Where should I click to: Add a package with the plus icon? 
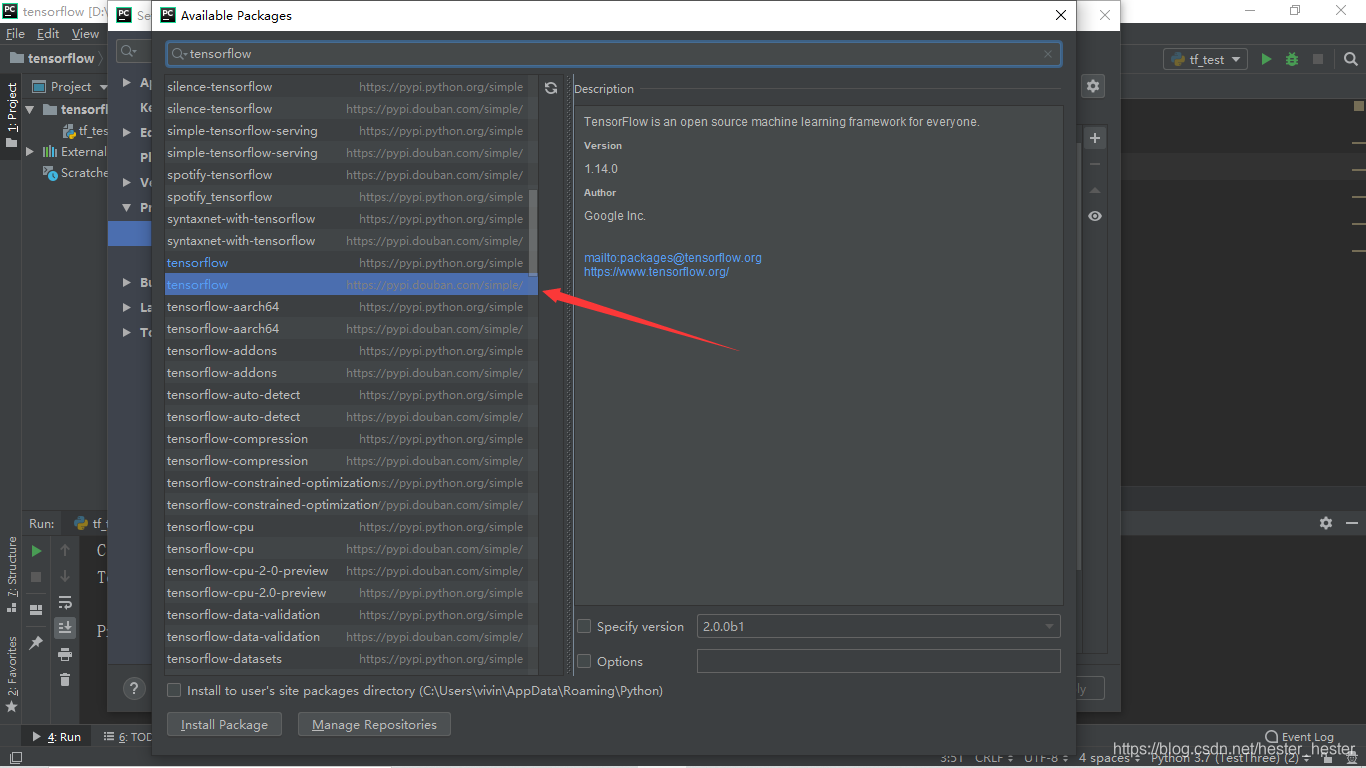(1095, 138)
